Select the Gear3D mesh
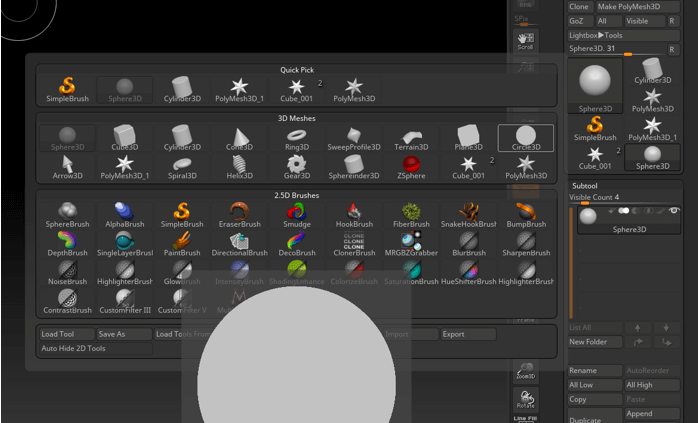The image size is (698, 423). coord(297,167)
